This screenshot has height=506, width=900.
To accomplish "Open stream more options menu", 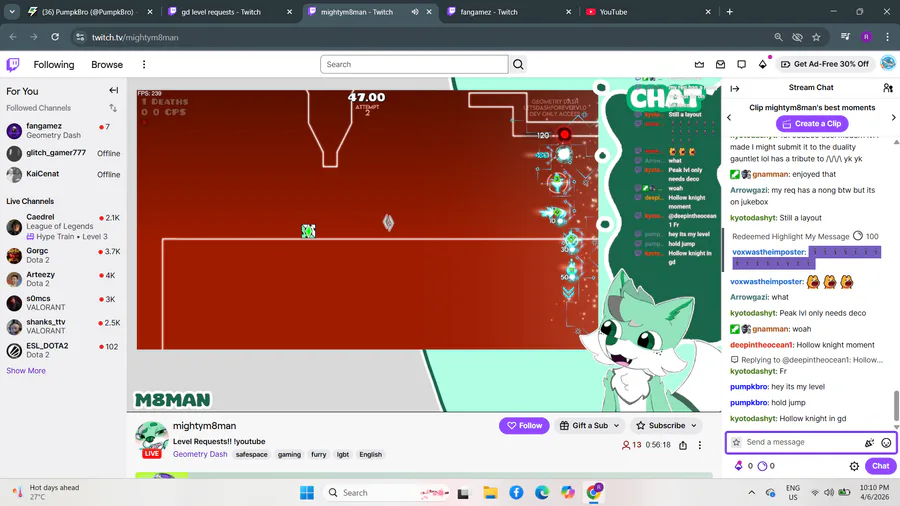I will coord(700,445).
